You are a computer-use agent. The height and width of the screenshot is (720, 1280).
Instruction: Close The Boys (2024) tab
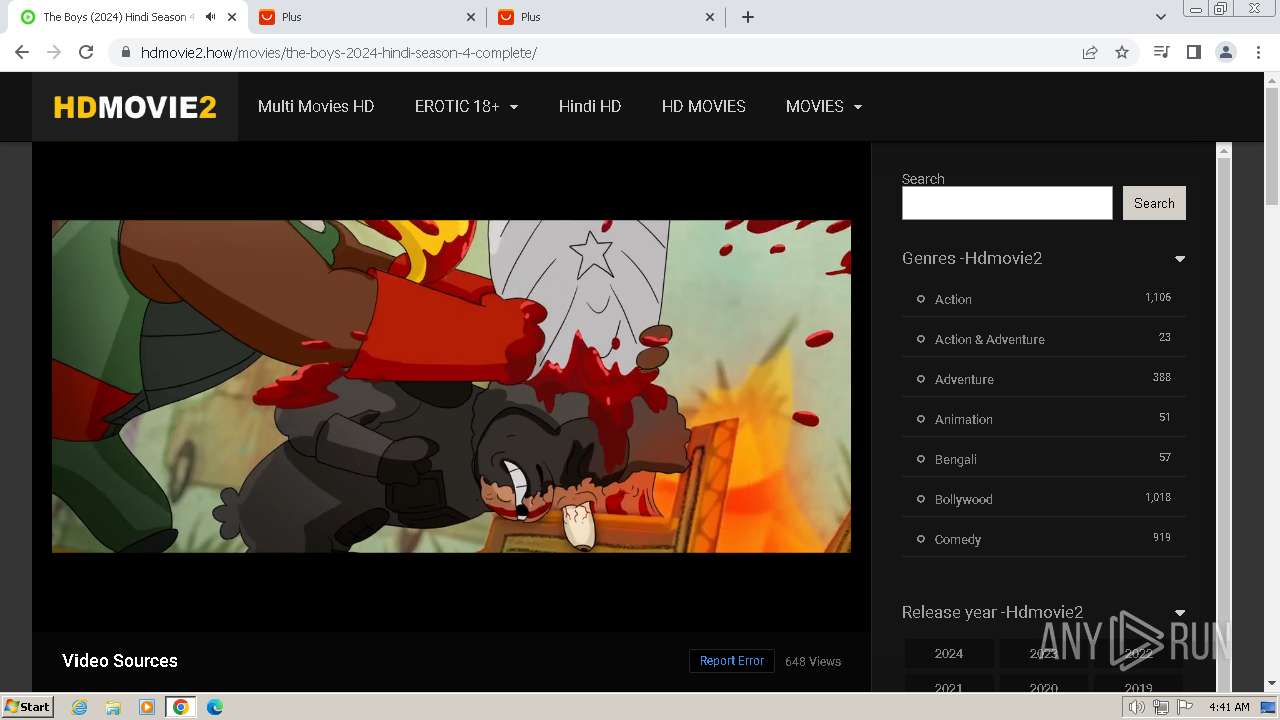[232, 17]
